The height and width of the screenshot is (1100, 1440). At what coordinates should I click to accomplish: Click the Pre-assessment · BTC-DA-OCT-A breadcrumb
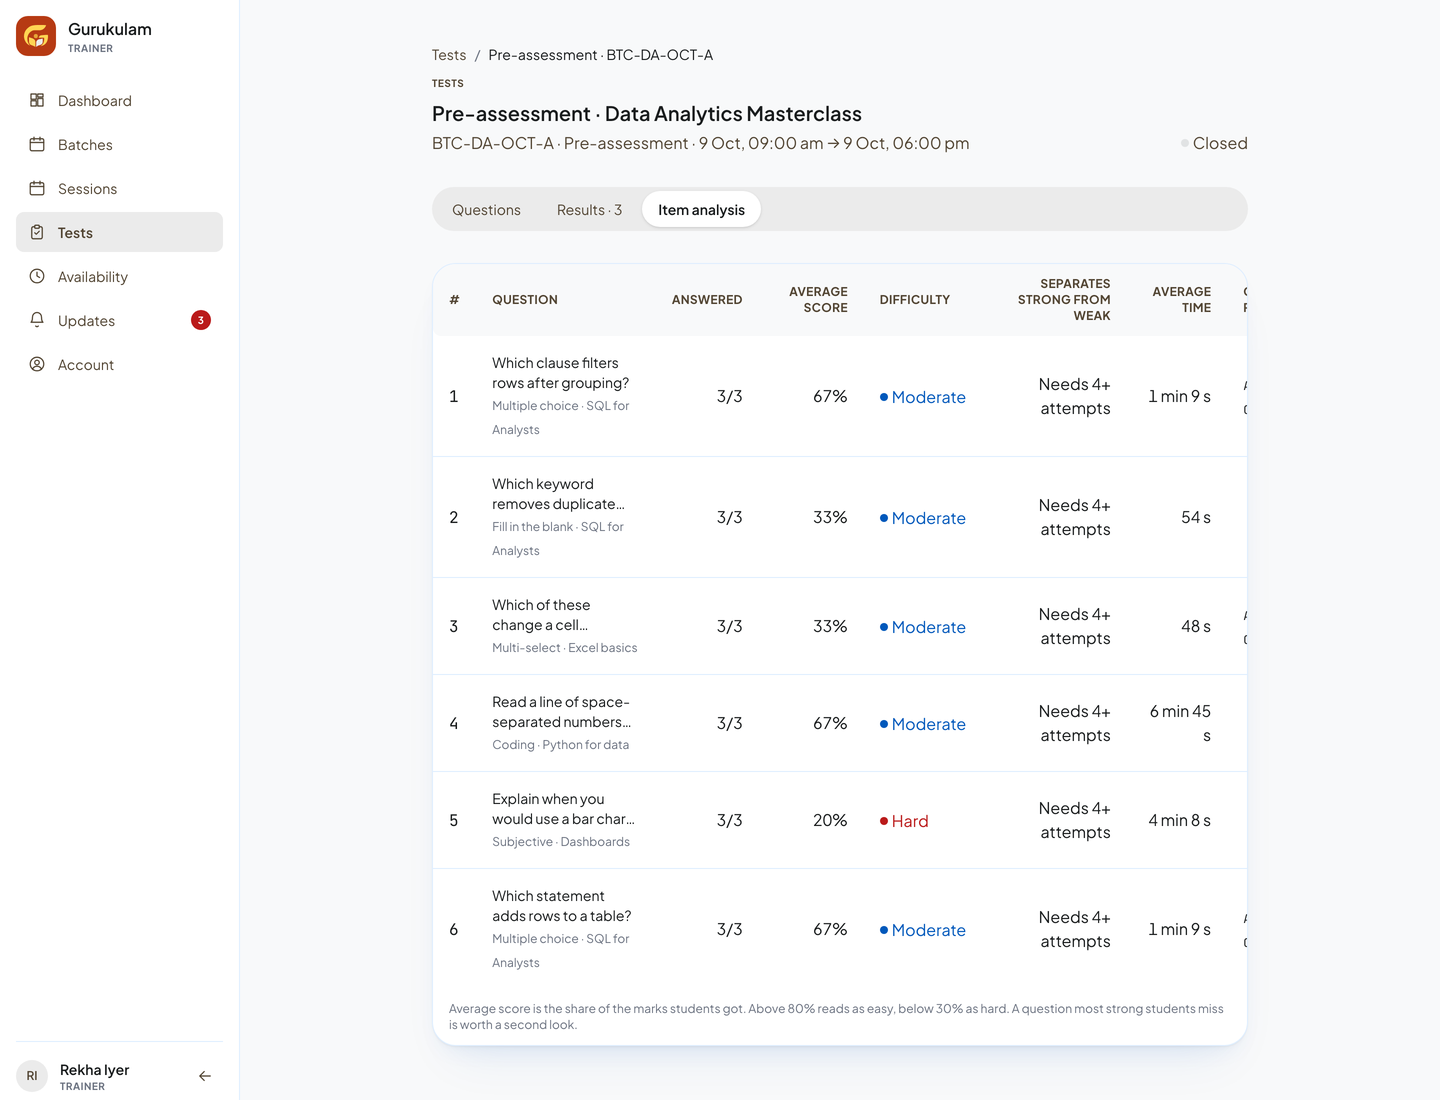click(601, 55)
